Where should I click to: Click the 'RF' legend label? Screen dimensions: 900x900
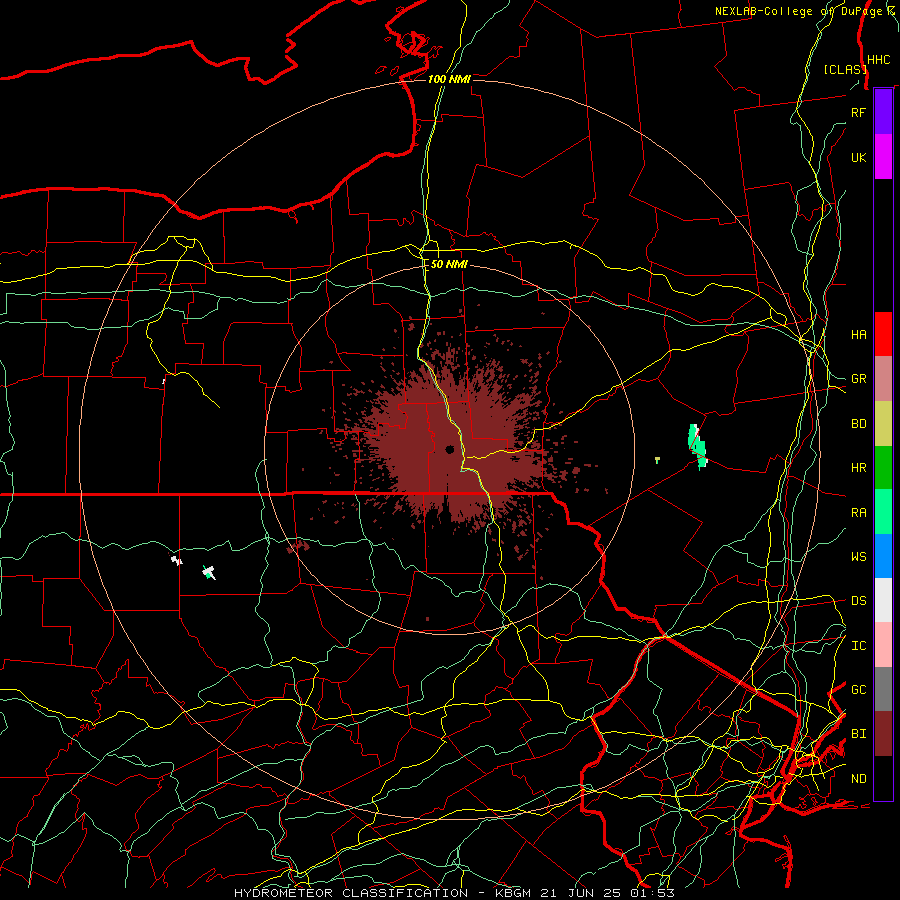(x=858, y=113)
